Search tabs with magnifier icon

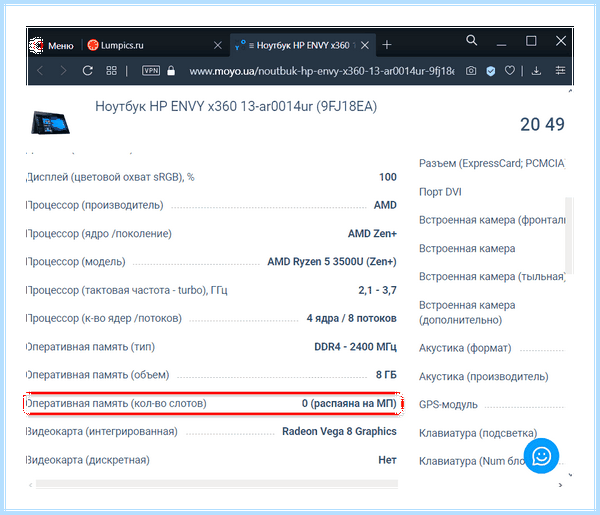click(471, 40)
